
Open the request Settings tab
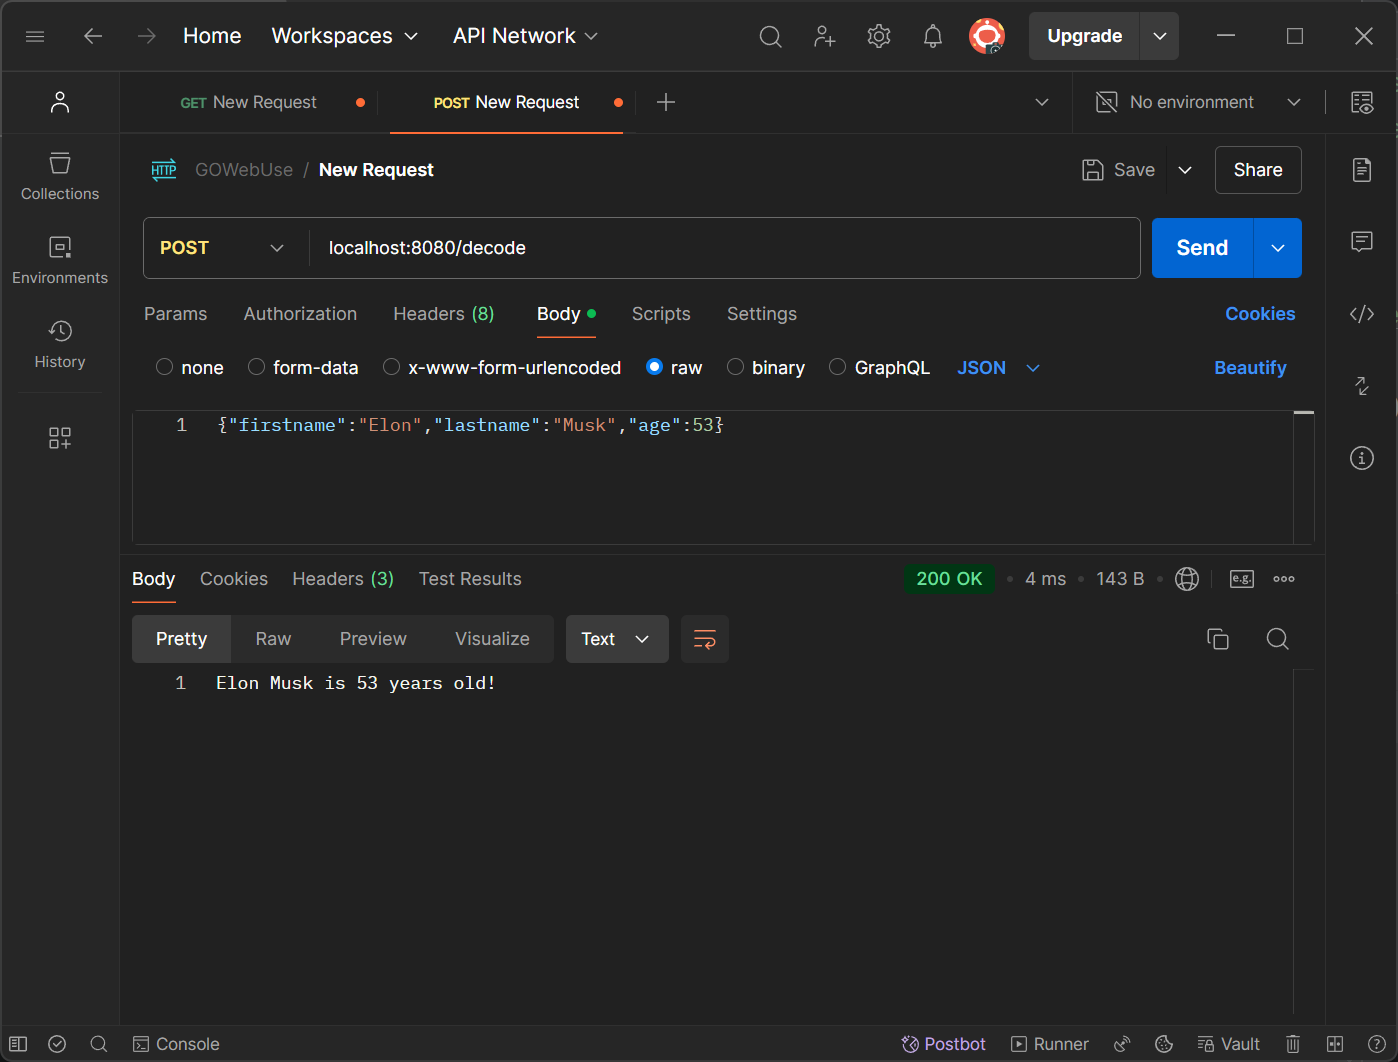coord(762,314)
